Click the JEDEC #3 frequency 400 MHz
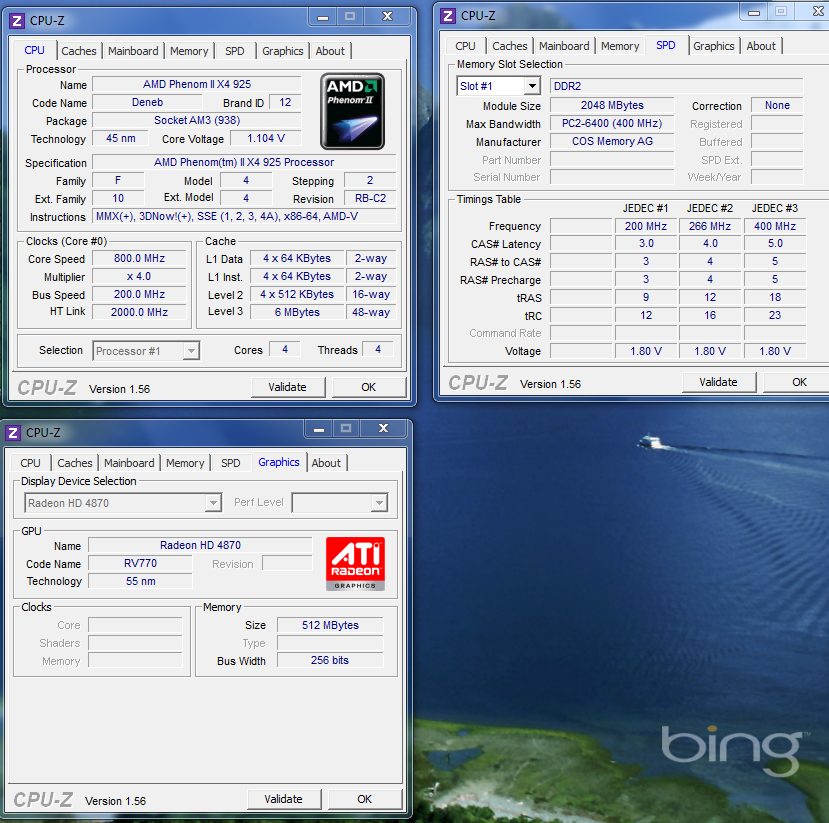 pyautogui.click(x=775, y=226)
